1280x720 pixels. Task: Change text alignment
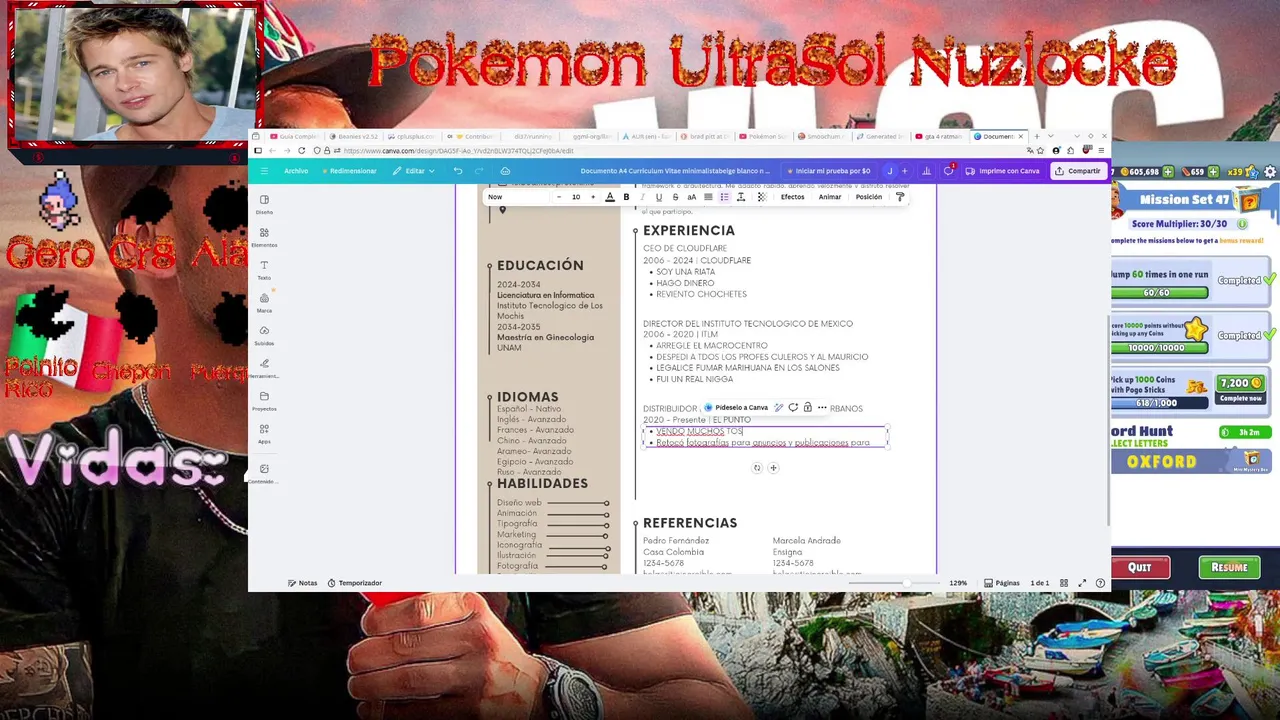pyautogui.click(x=708, y=197)
